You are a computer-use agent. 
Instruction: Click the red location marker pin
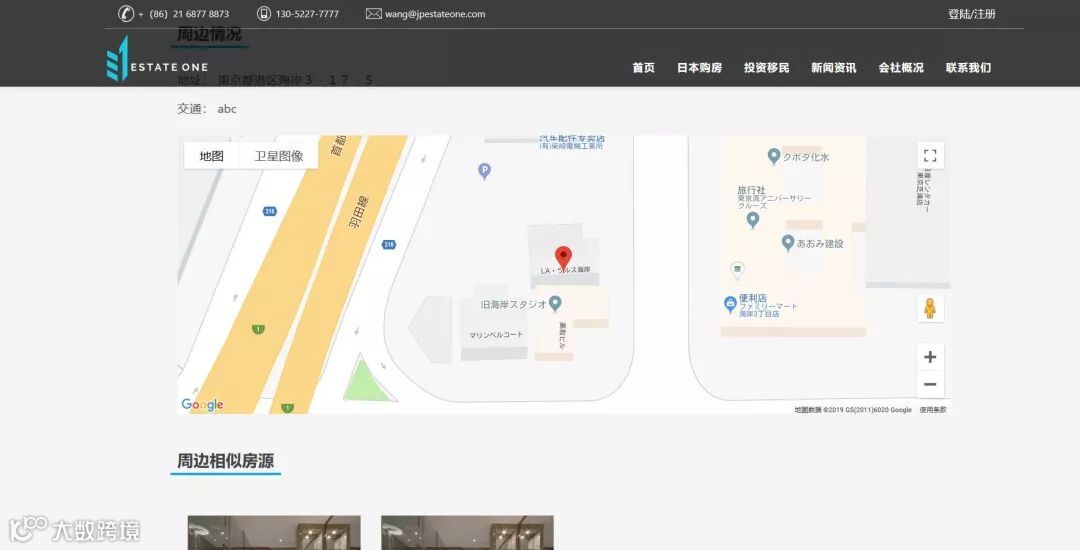pyautogui.click(x=563, y=258)
